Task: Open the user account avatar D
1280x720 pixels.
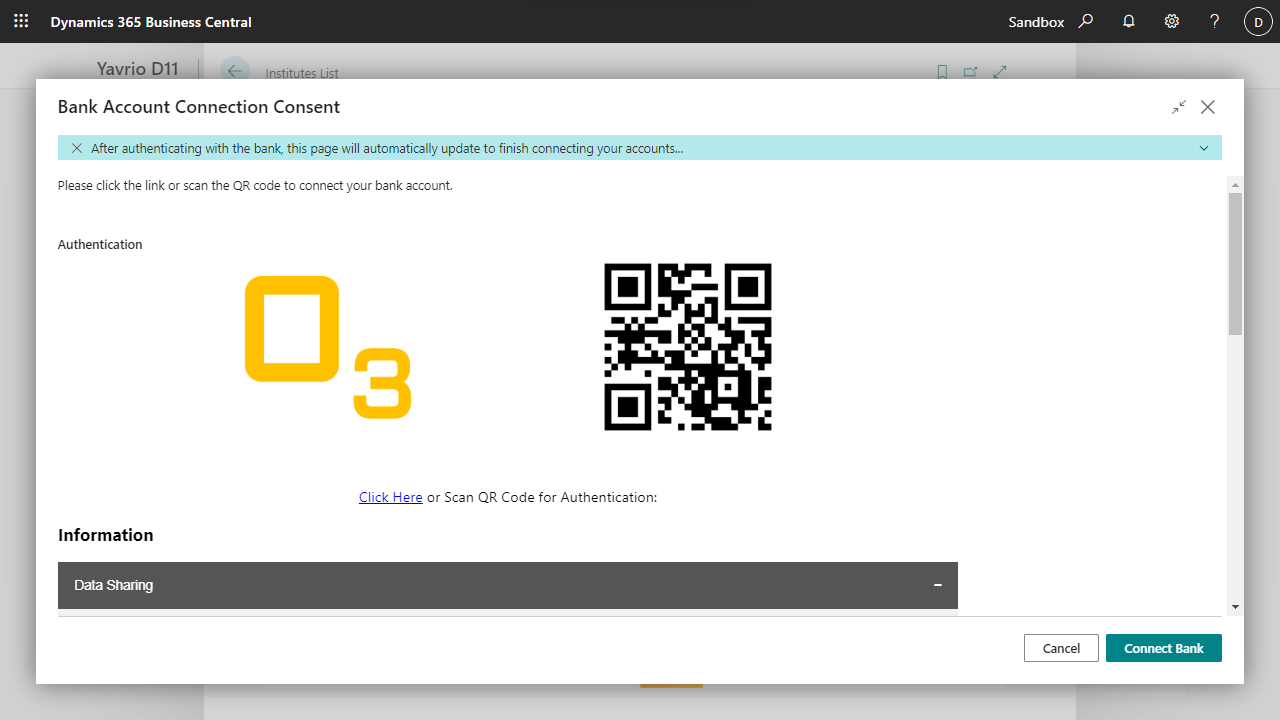Action: 1258,21
